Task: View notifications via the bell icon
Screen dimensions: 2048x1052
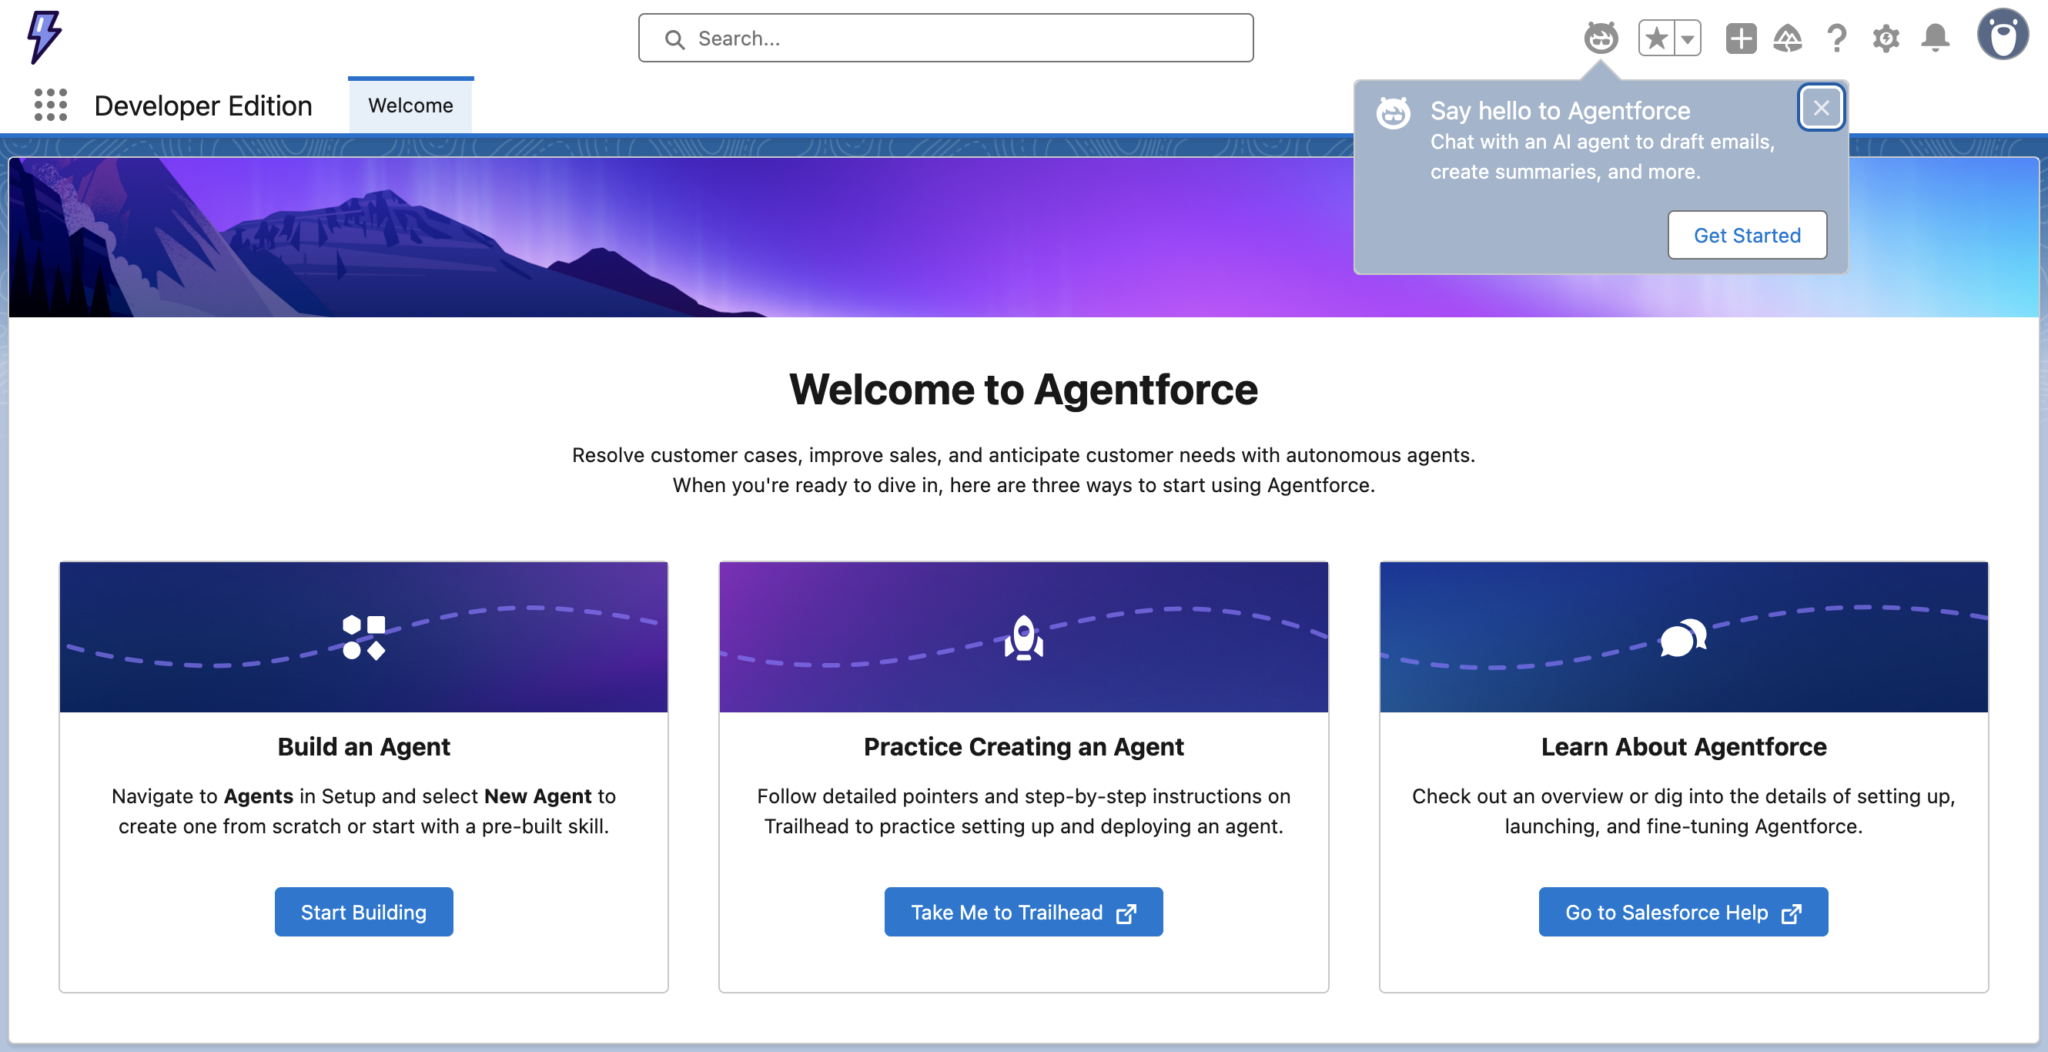Action: [x=1935, y=38]
